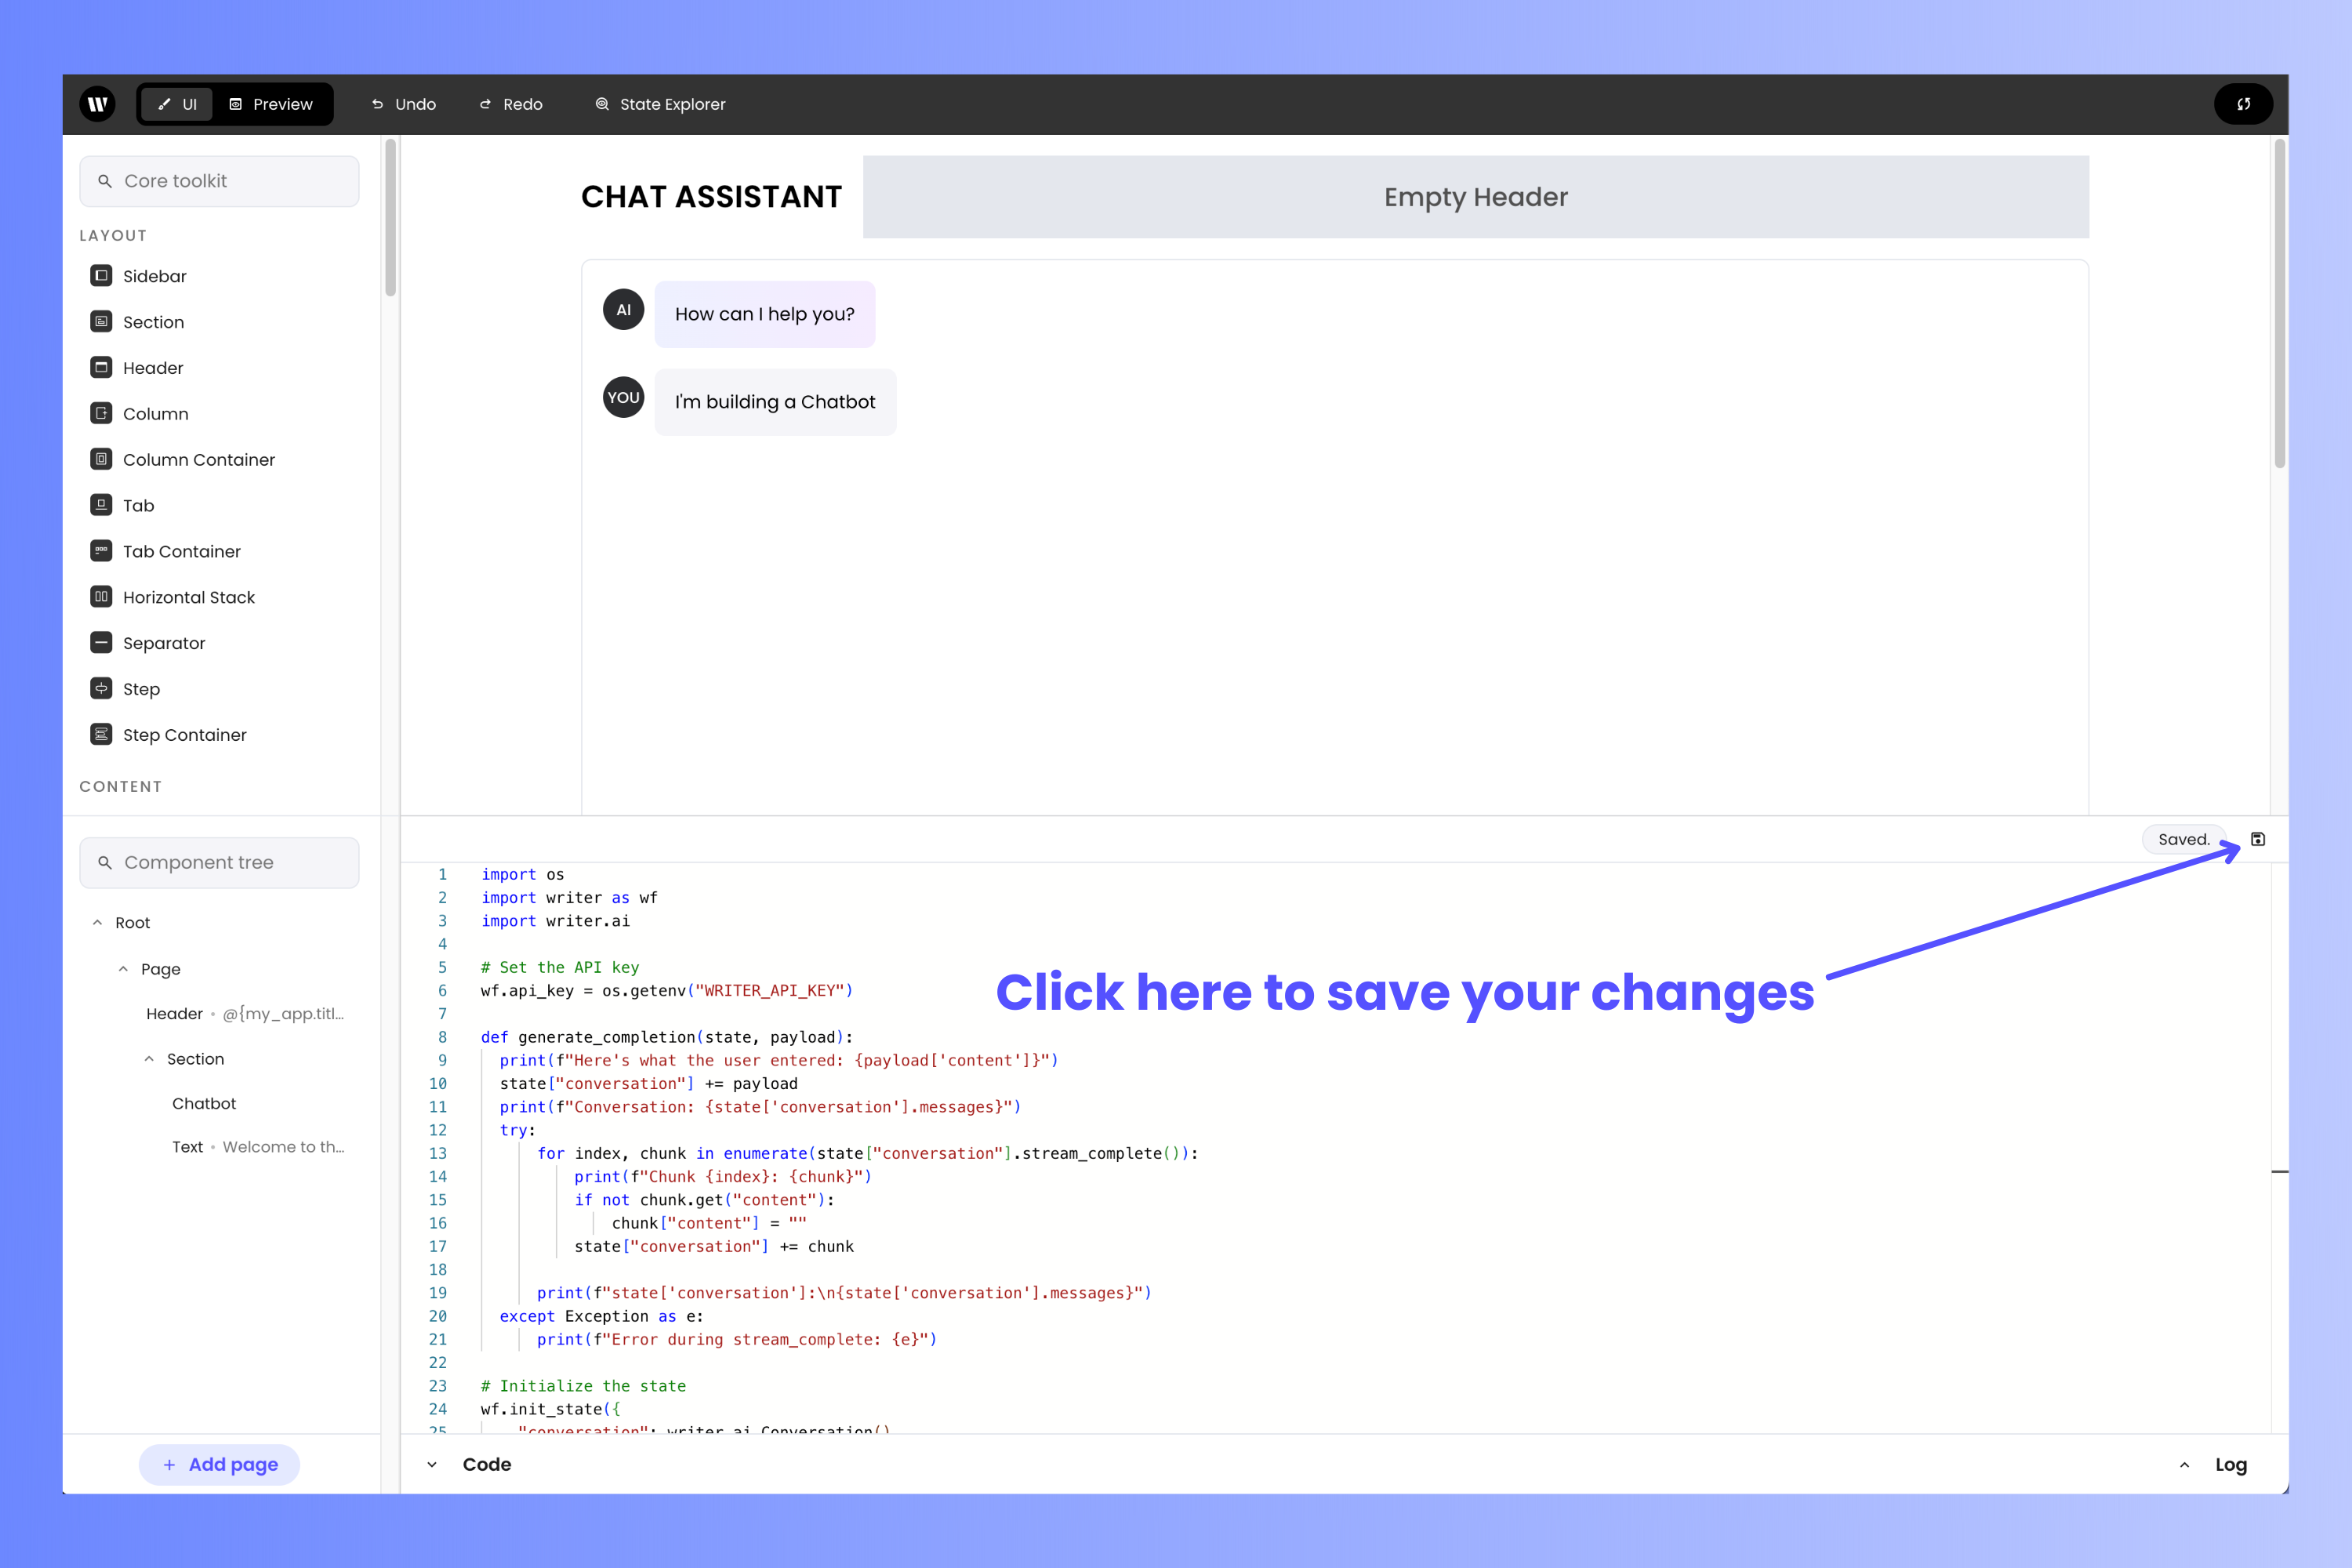Image resolution: width=2352 pixels, height=1568 pixels.
Task: Select the Tab component icon
Action: click(x=101, y=505)
